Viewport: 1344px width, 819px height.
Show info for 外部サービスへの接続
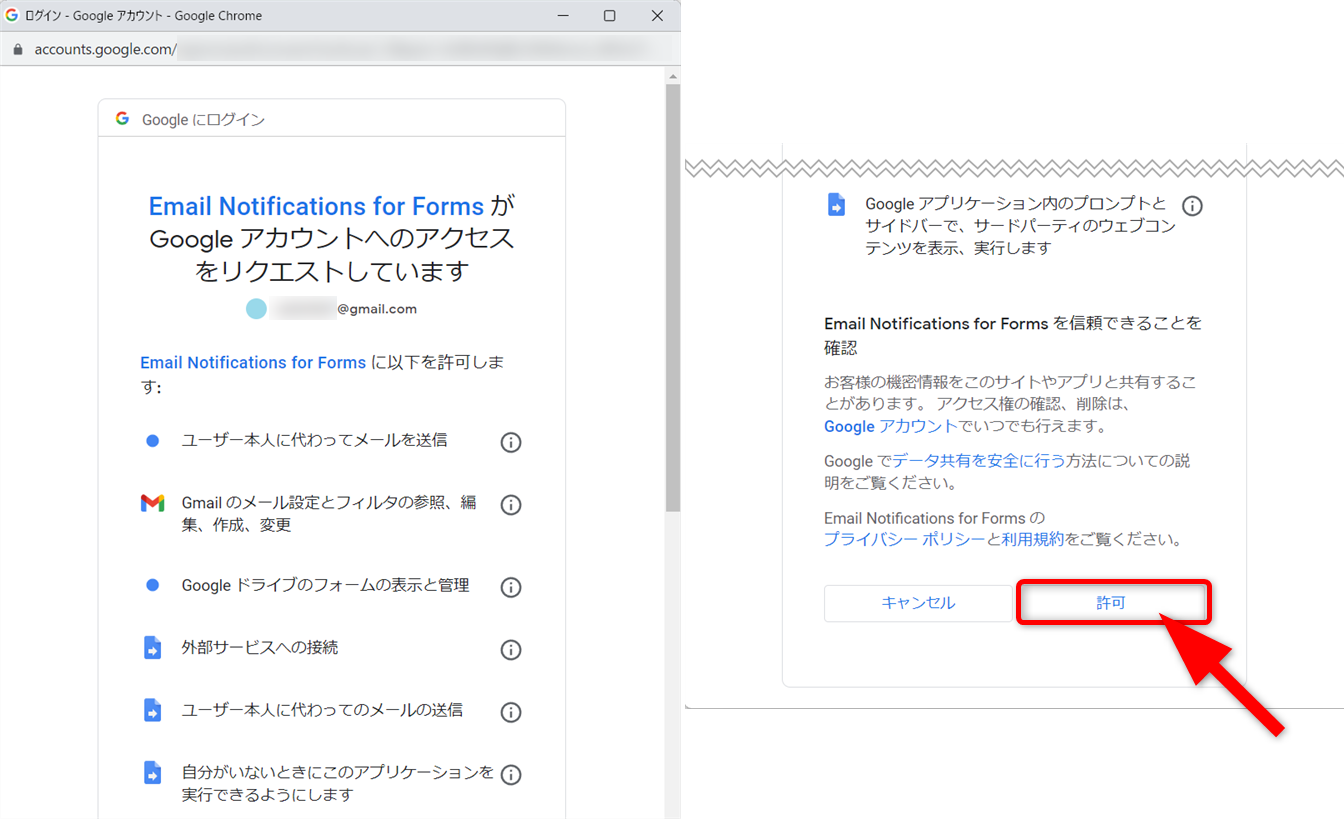[510, 650]
